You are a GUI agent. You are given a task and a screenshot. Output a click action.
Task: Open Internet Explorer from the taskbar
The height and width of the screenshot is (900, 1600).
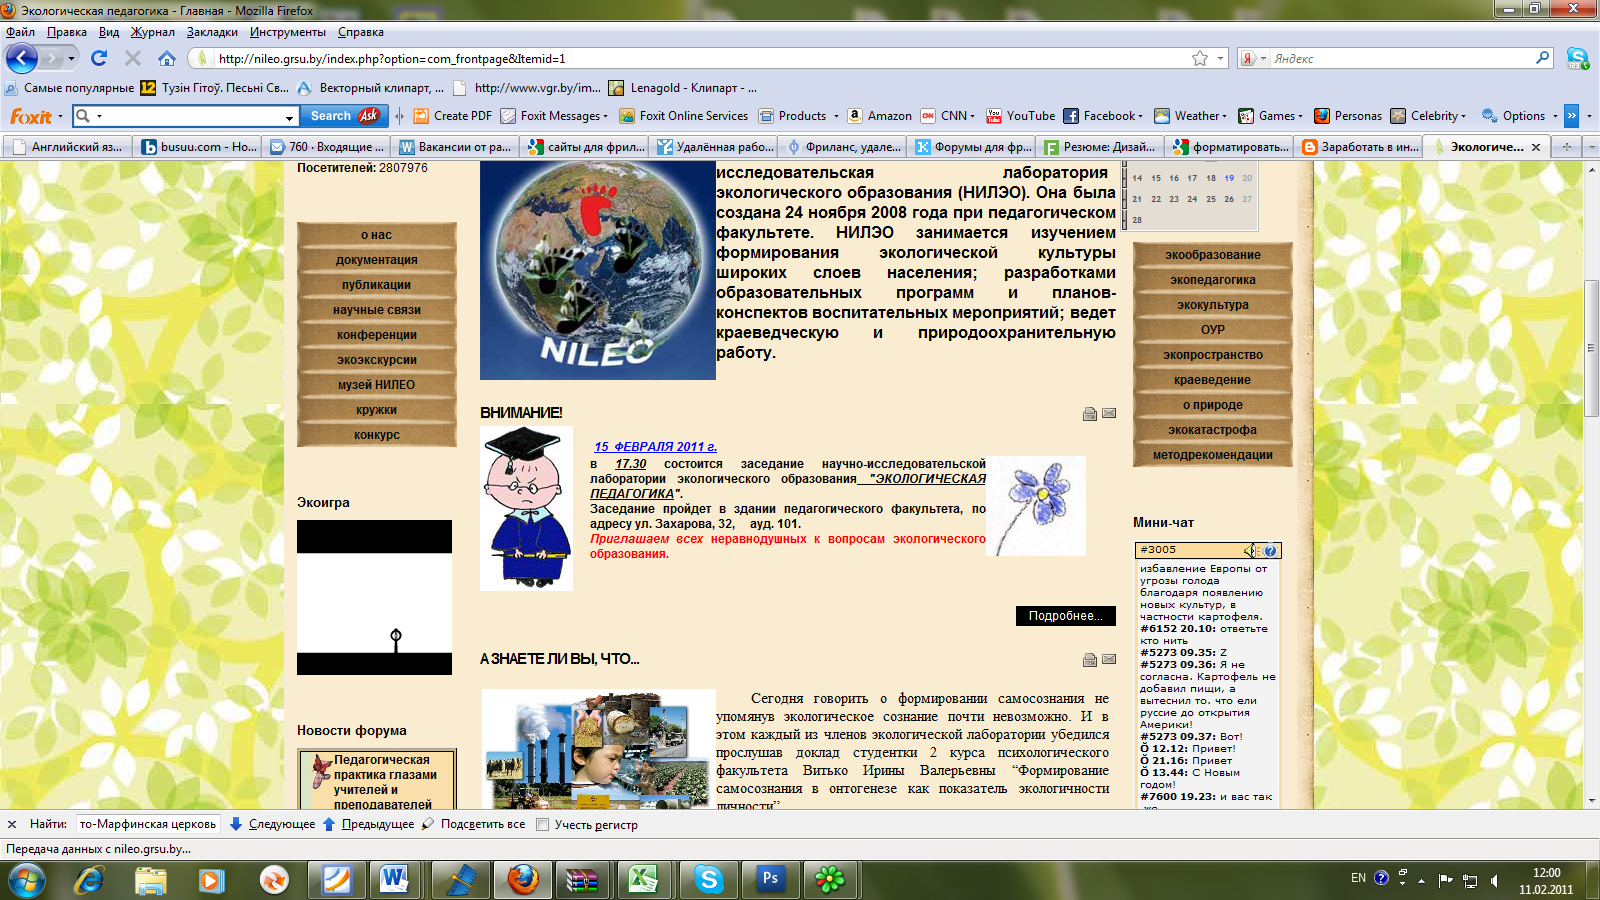(x=89, y=880)
